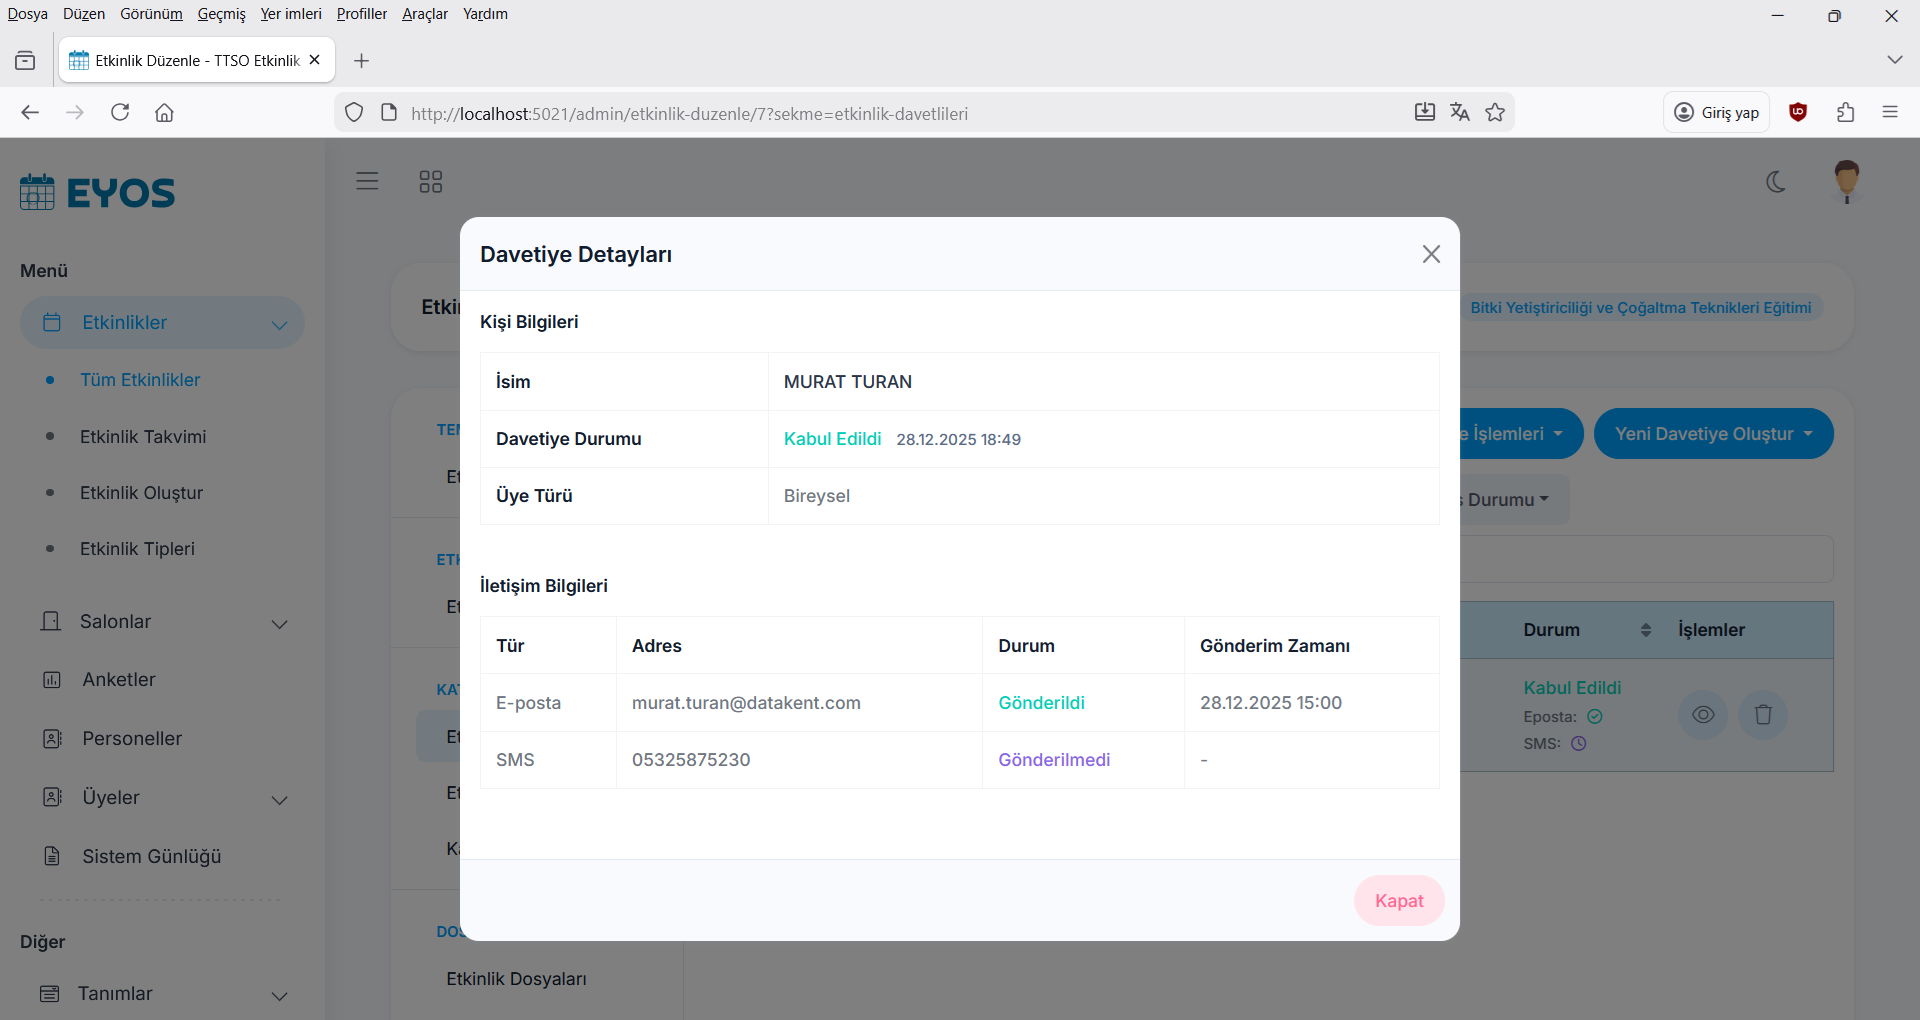Image resolution: width=1920 pixels, height=1020 pixels.
Task: Open Yeni Davetiye Oluştur dropdown
Action: pyautogui.click(x=1712, y=434)
